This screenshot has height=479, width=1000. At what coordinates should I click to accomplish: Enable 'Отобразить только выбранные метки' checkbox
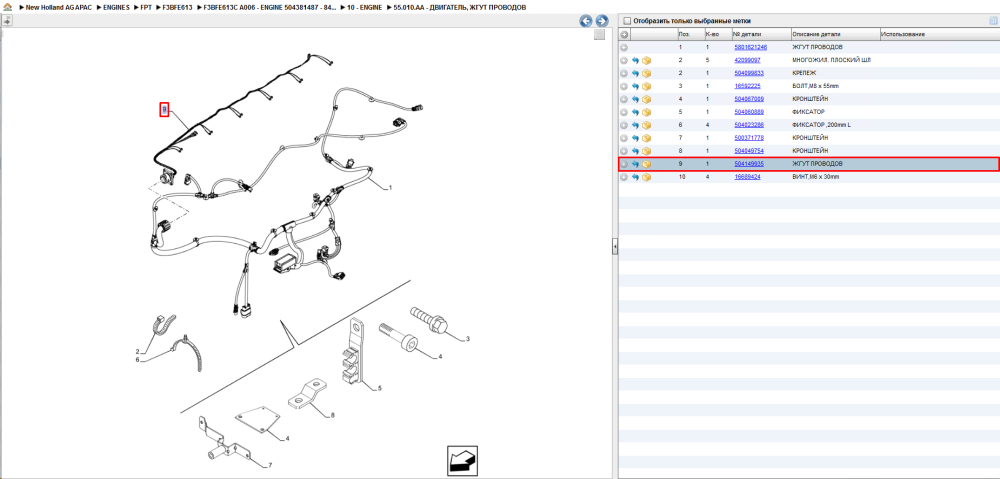[x=627, y=20]
